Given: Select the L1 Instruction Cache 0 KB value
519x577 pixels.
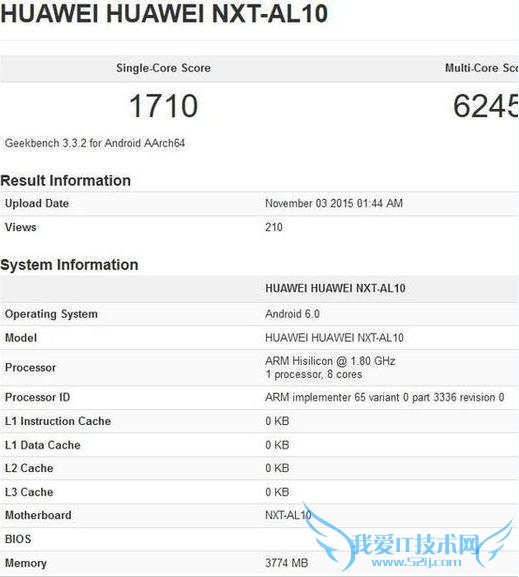Looking at the screenshot, I should pos(277,421).
